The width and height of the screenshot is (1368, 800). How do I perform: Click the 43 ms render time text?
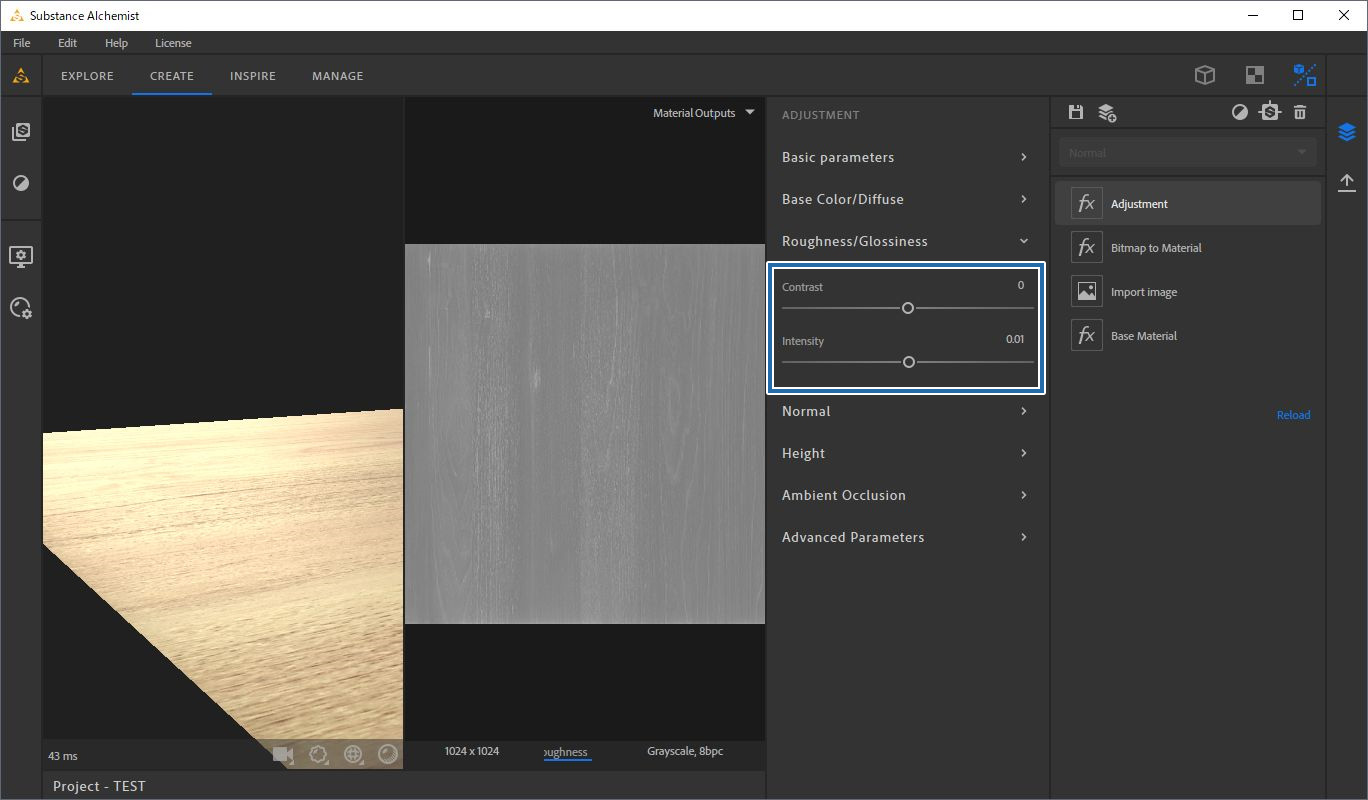pos(62,756)
